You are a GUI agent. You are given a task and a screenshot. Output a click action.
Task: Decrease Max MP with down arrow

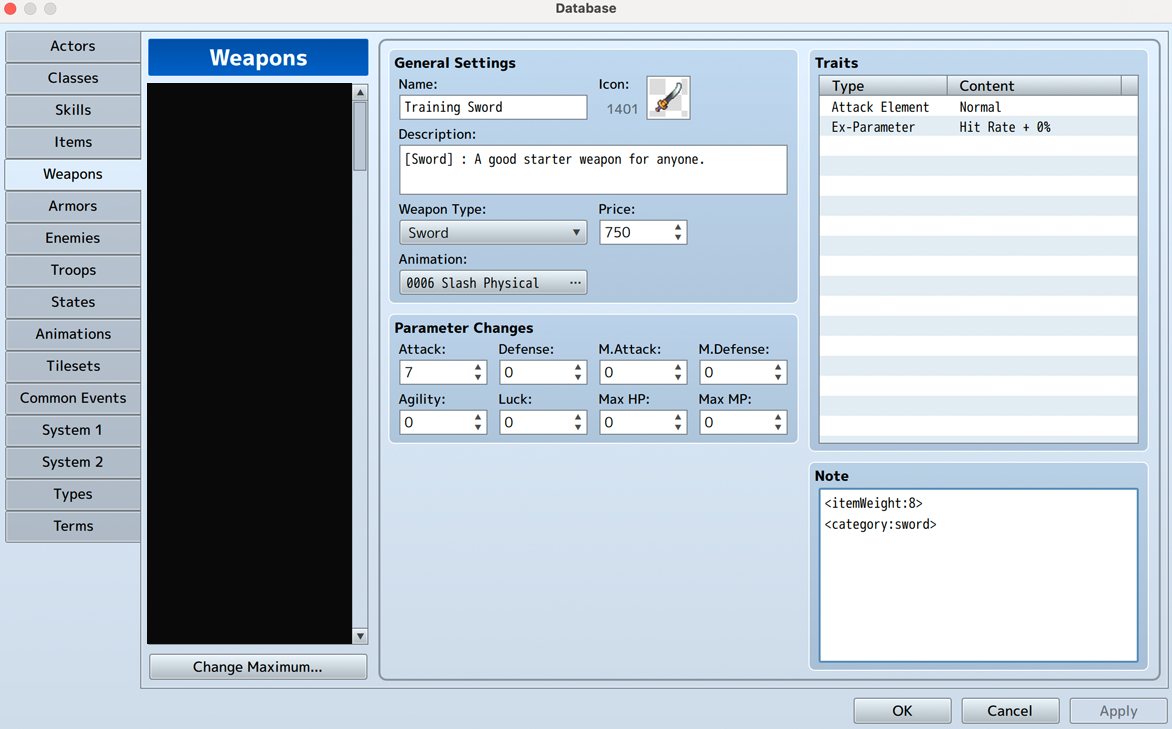click(x=778, y=428)
